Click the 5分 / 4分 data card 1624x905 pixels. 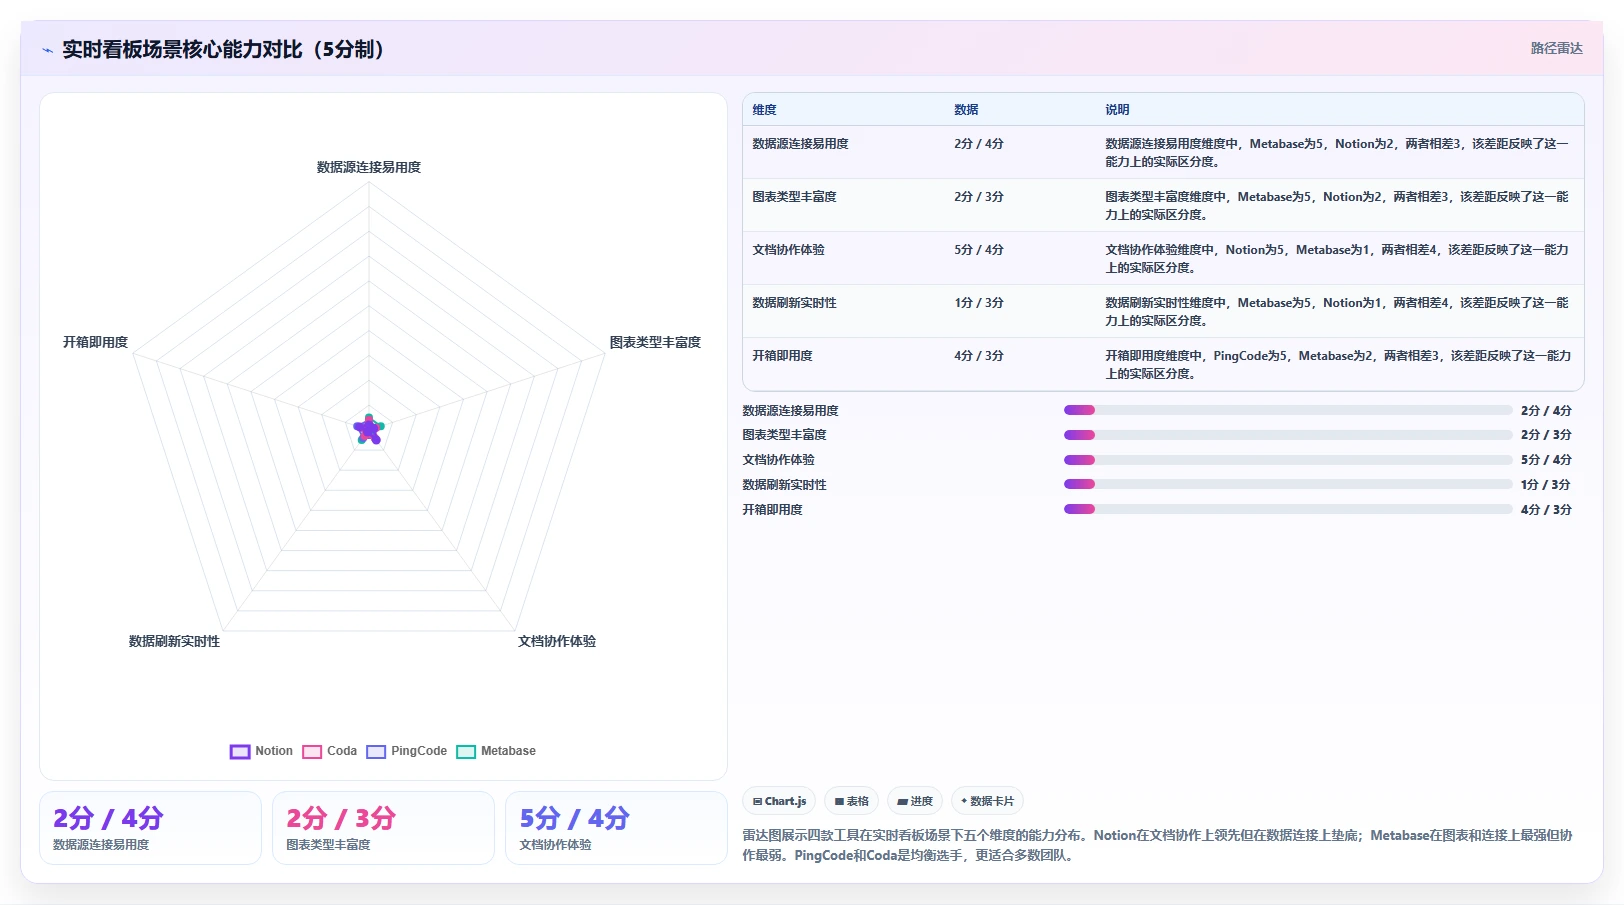[616, 828]
